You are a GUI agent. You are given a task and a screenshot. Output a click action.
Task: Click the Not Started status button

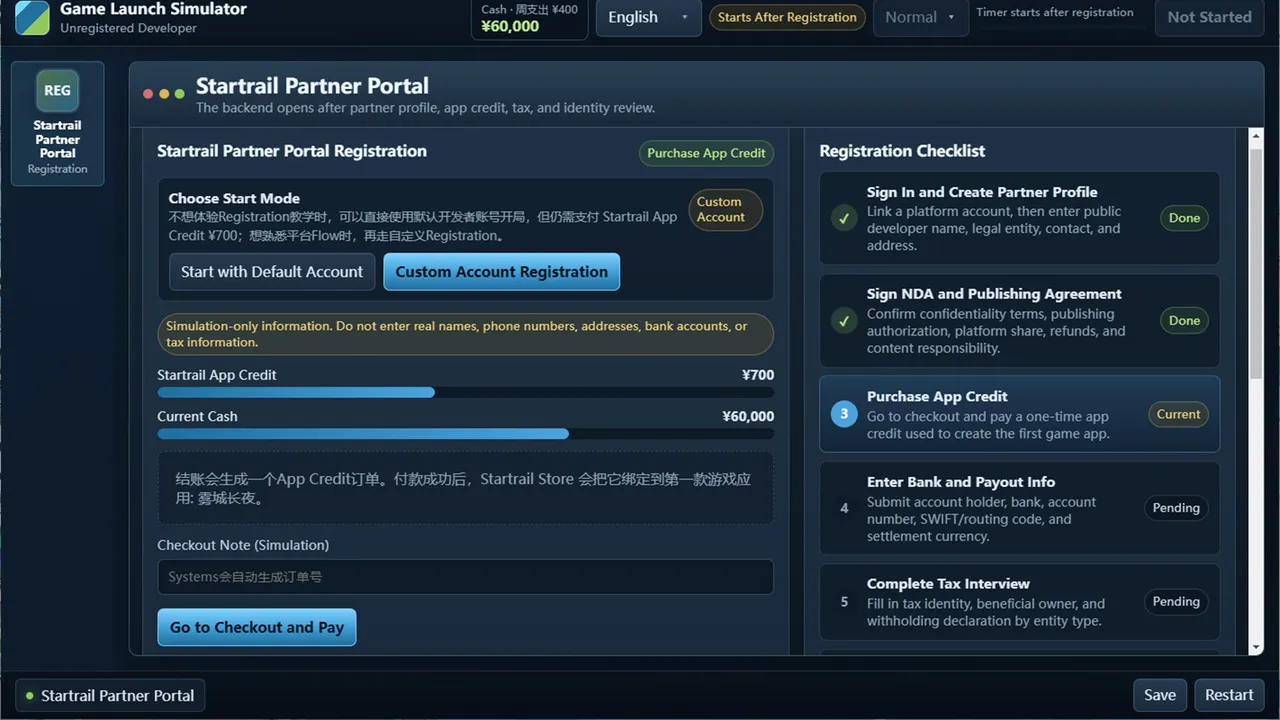(1209, 17)
